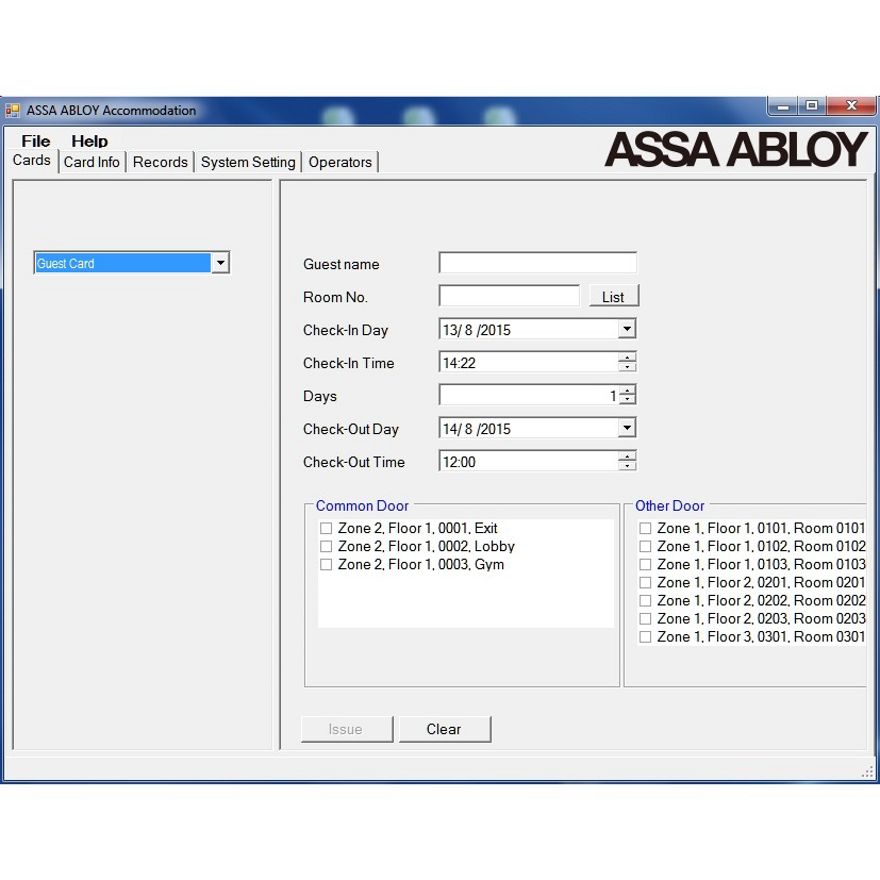The width and height of the screenshot is (880, 880).
Task: Open the System Setting tab
Action: 248,162
